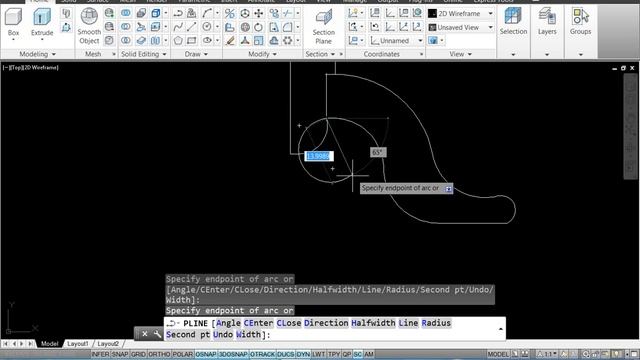Expand the Section panel
Image resolution: width=640 pixels, height=360 pixels.
click(320, 54)
